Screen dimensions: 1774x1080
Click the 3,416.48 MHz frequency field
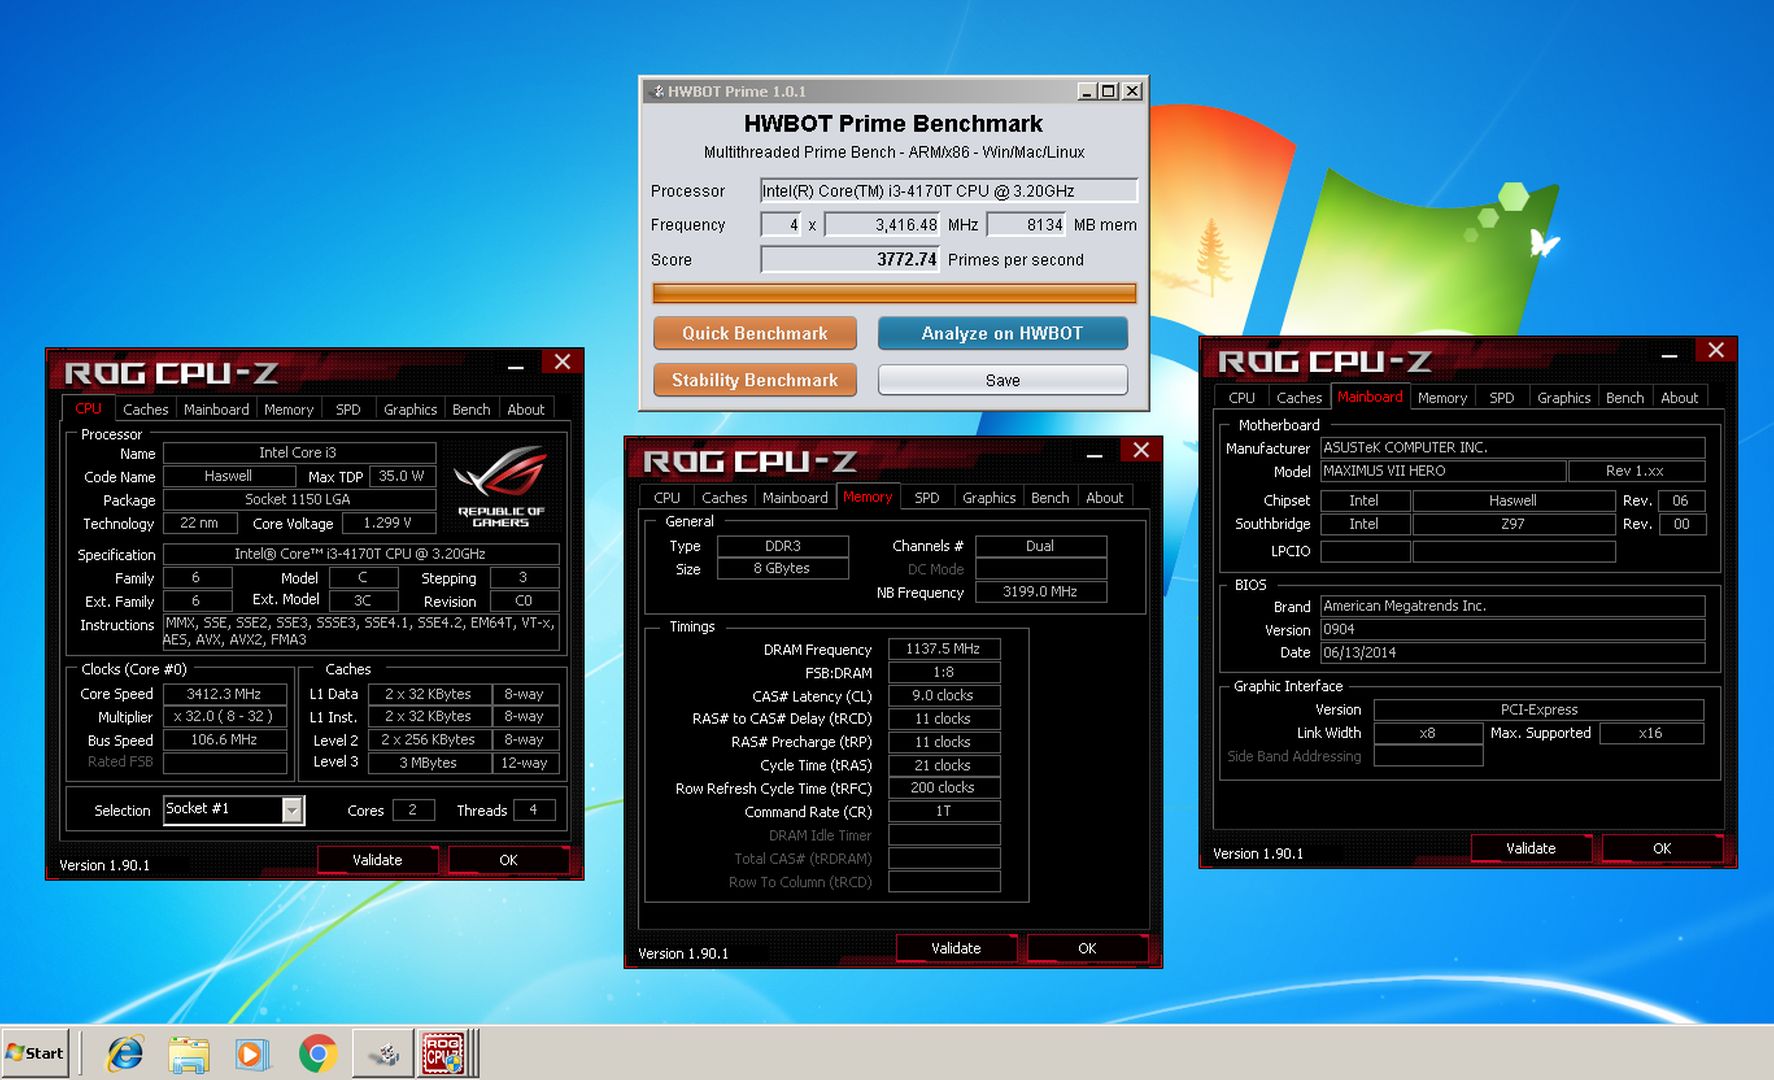click(881, 225)
